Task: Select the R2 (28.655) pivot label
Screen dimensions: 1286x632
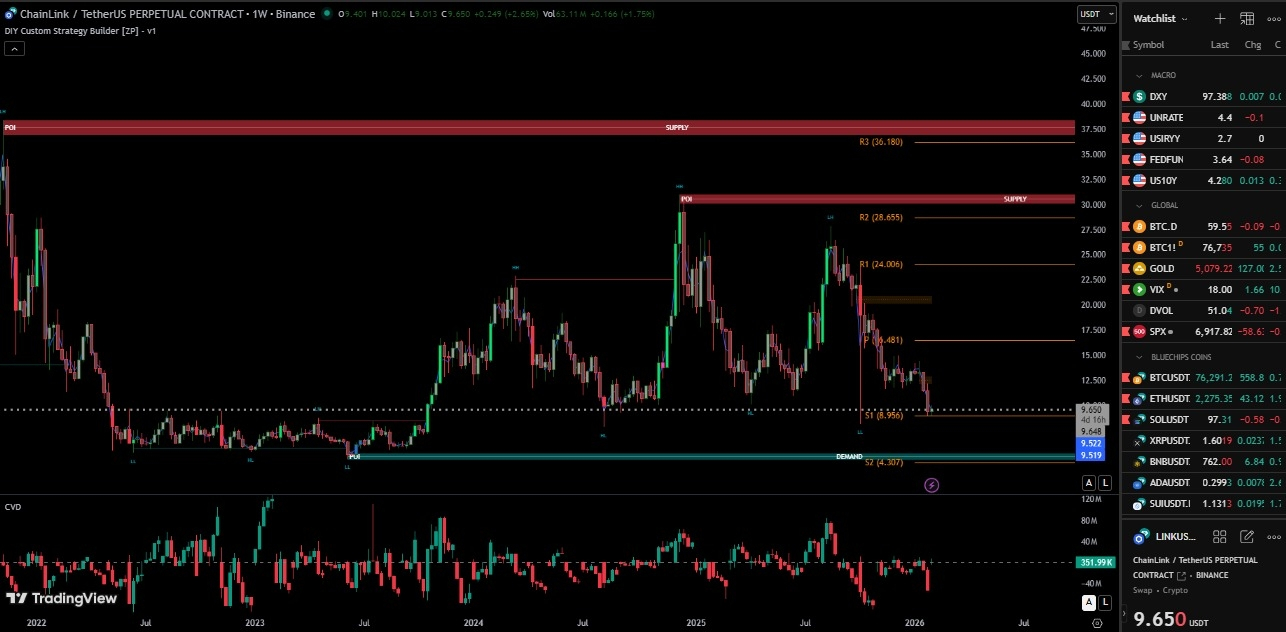Action: [x=880, y=217]
